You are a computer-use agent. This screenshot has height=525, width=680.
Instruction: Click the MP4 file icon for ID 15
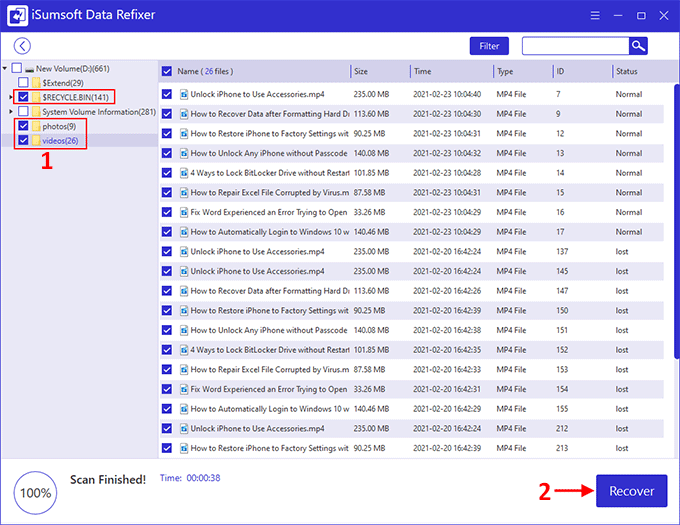pyautogui.click(x=184, y=192)
